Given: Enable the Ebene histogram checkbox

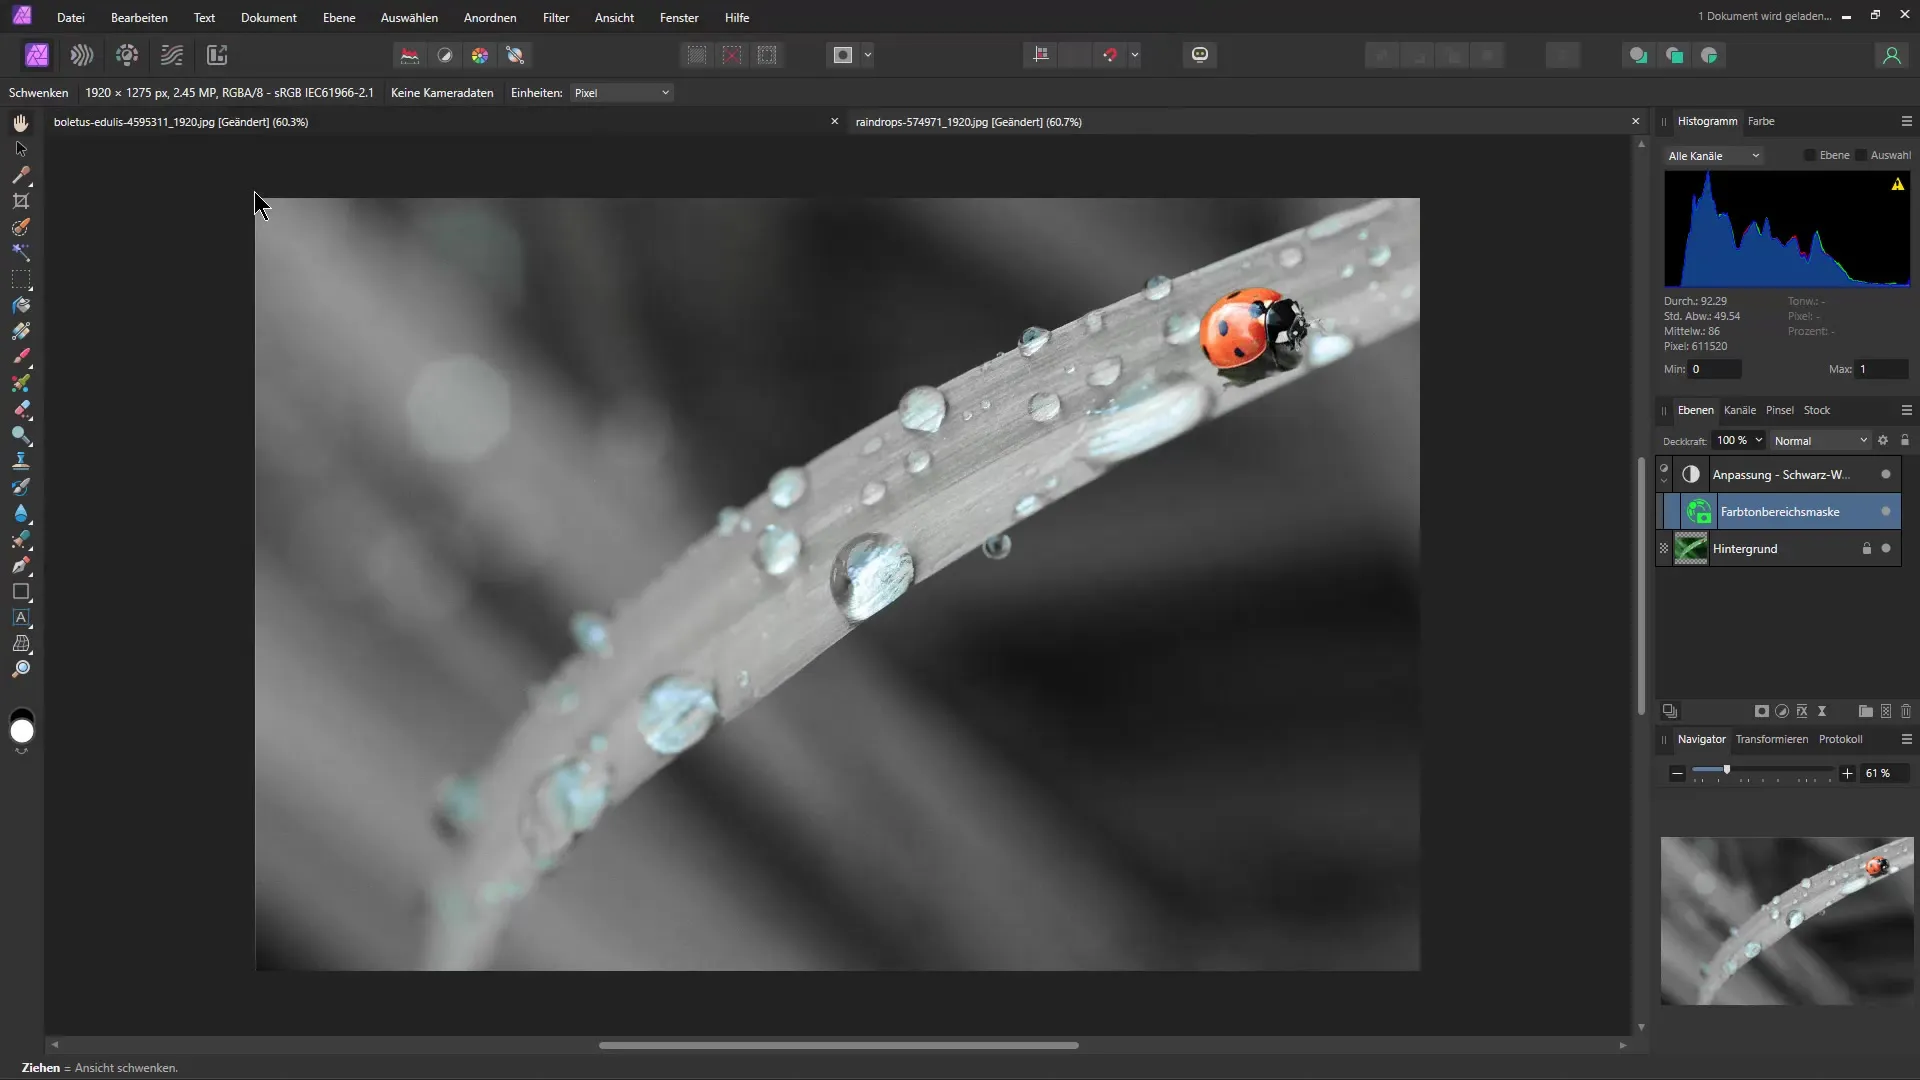Looking at the screenshot, I should [1810, 155].
